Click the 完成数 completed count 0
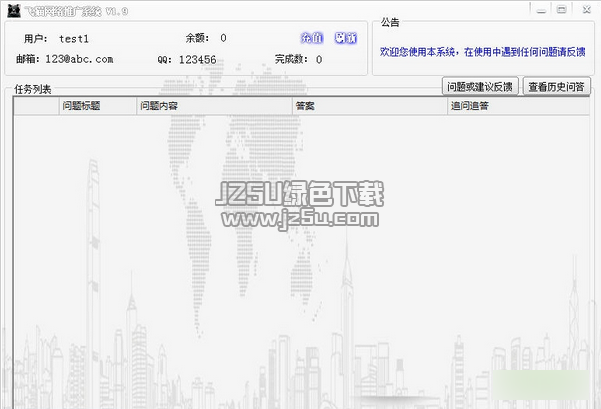 pos(319,59)
